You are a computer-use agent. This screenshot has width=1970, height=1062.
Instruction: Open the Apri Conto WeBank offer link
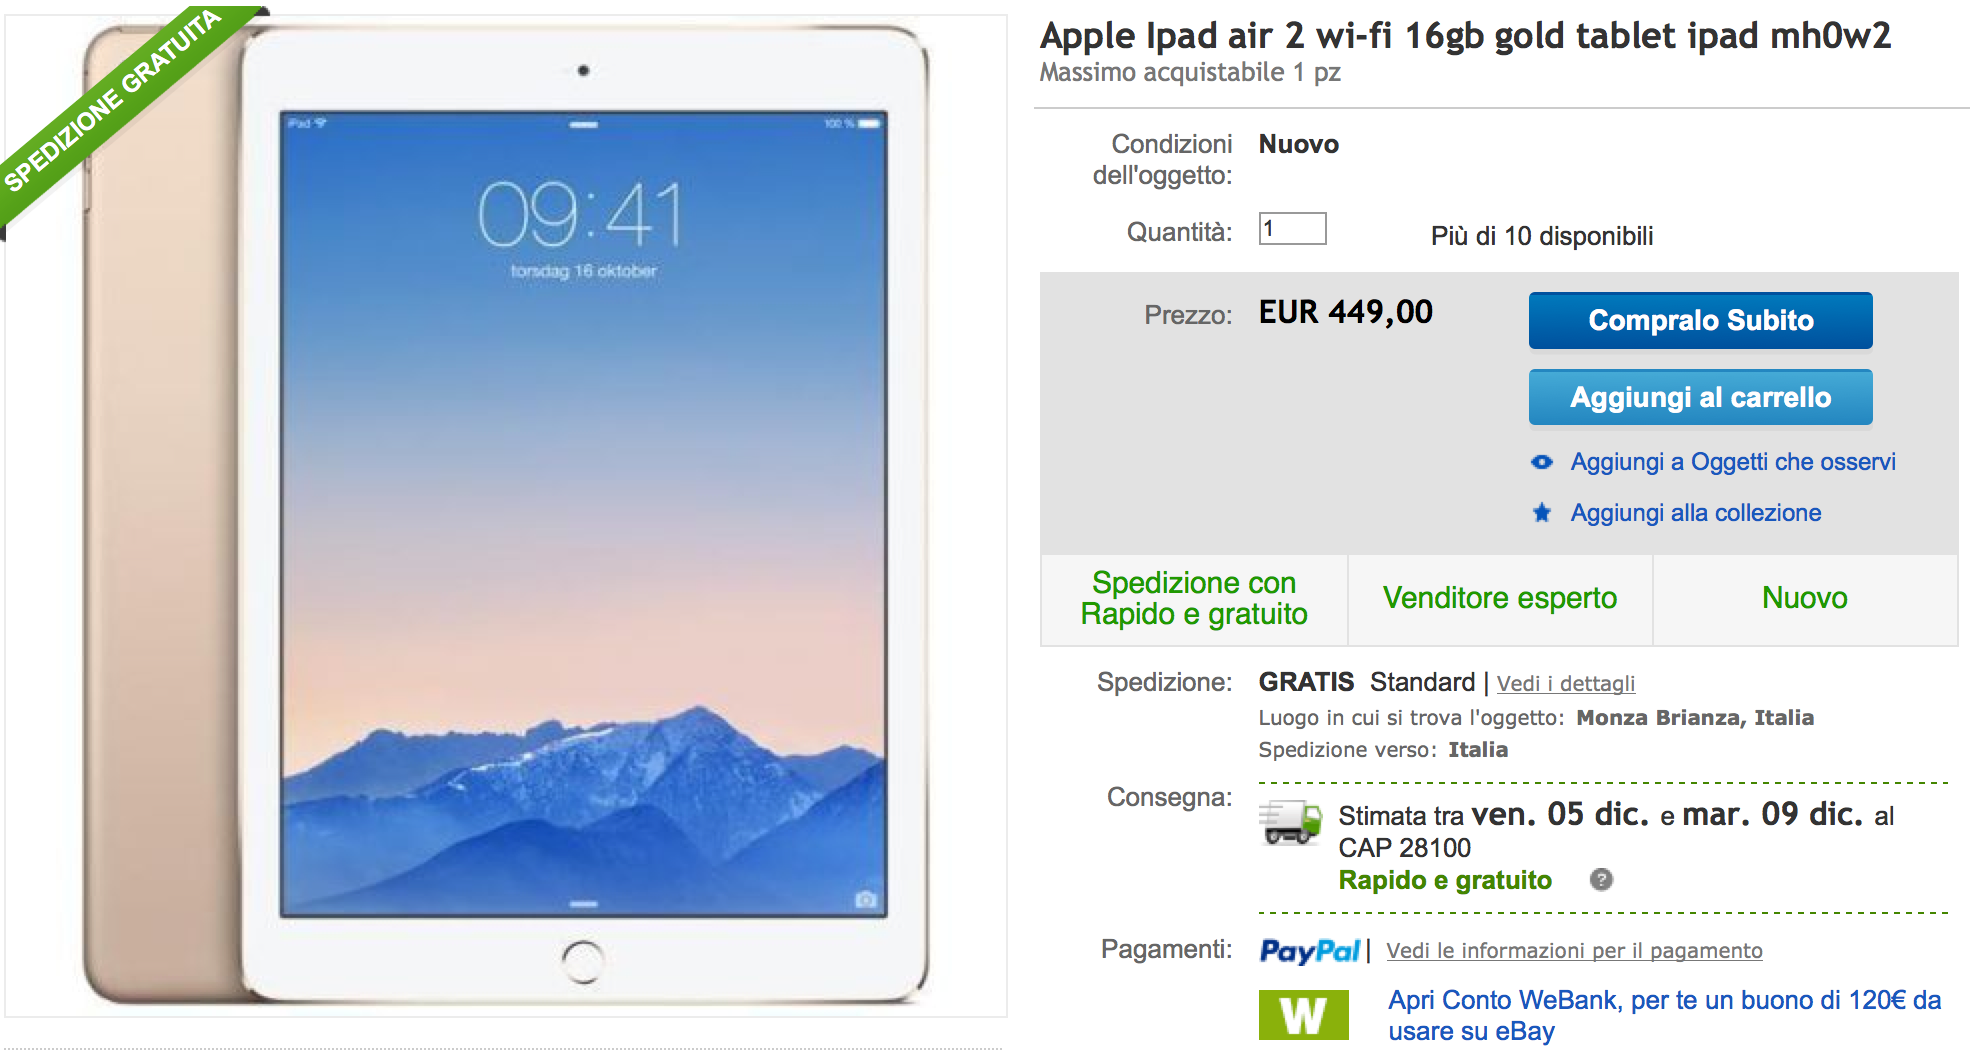click(1665, 1015)
